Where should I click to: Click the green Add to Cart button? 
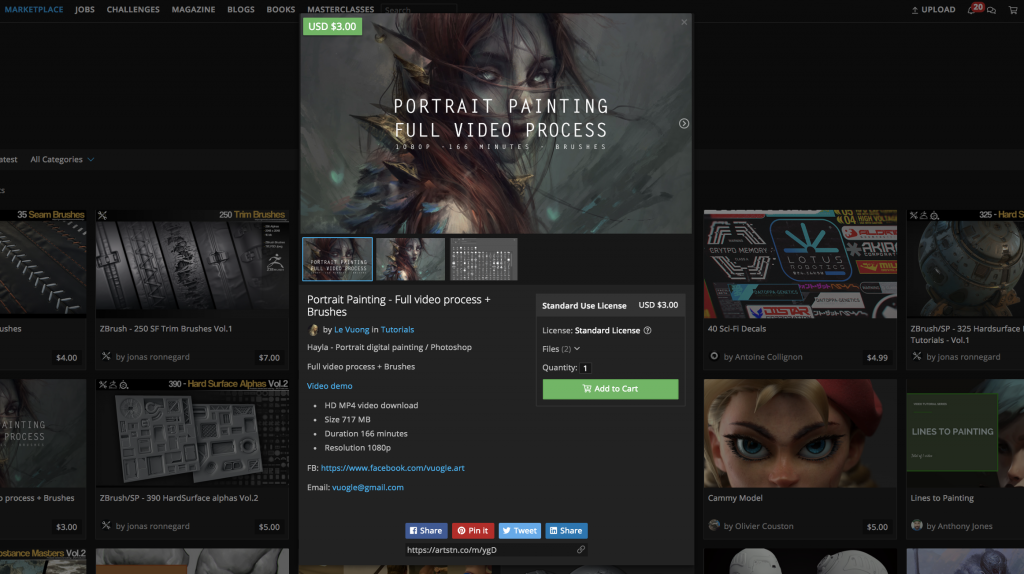click(x=611, y=389)
